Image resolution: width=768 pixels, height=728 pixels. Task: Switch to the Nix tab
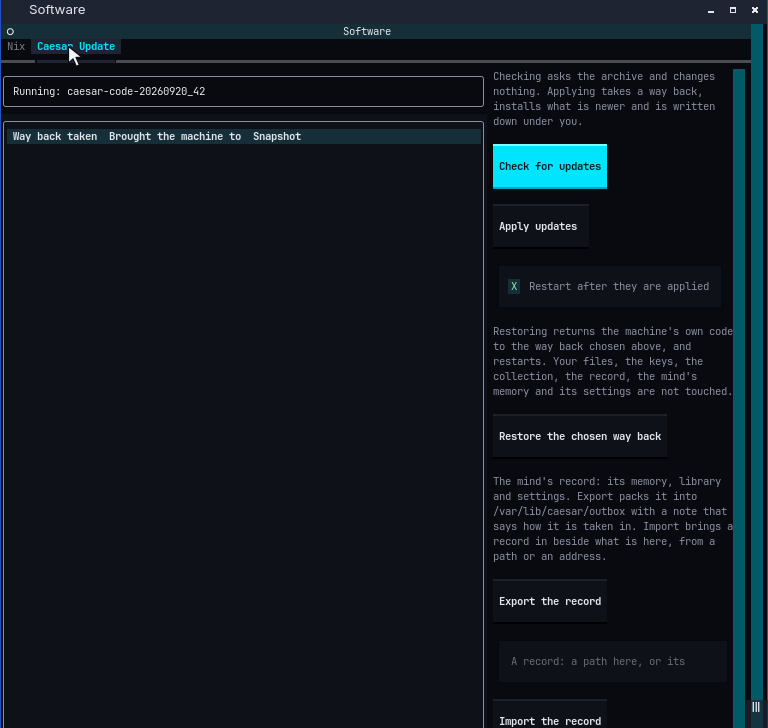pos(16,47)
